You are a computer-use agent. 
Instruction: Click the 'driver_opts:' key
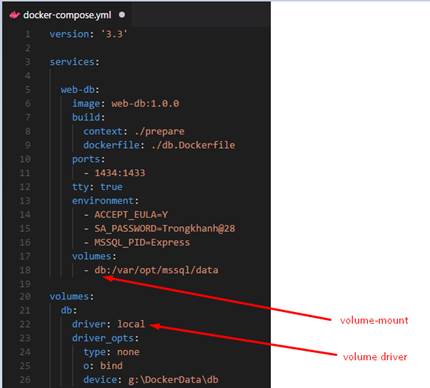click(105, 338)
